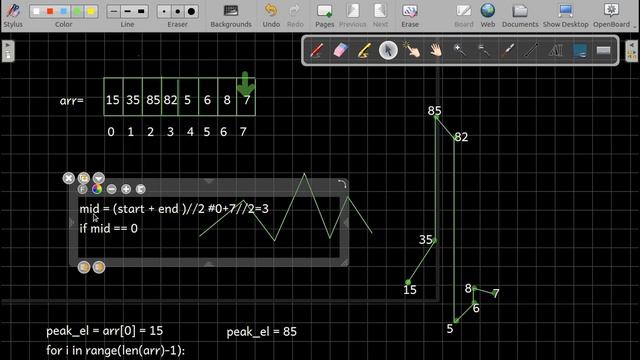Image resolution: width=640 pixels, height=360 pixels.
Task: Click inside text line 'if mid == 0'
Action: 109,229
